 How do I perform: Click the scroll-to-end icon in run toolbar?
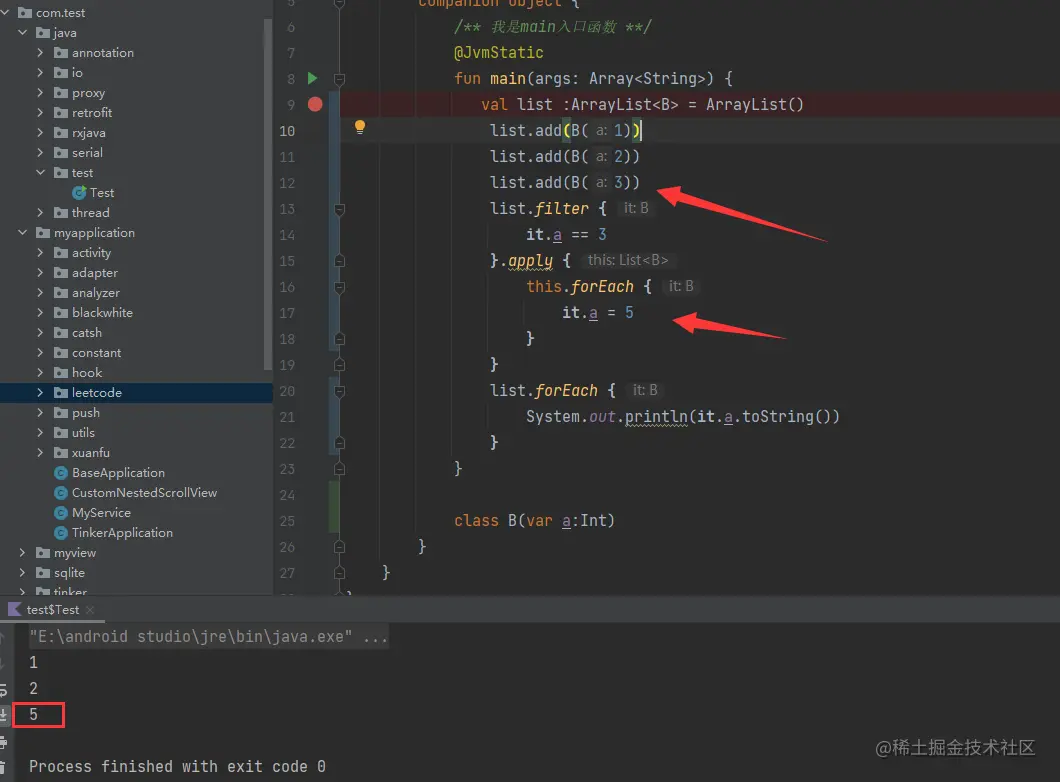3,714
